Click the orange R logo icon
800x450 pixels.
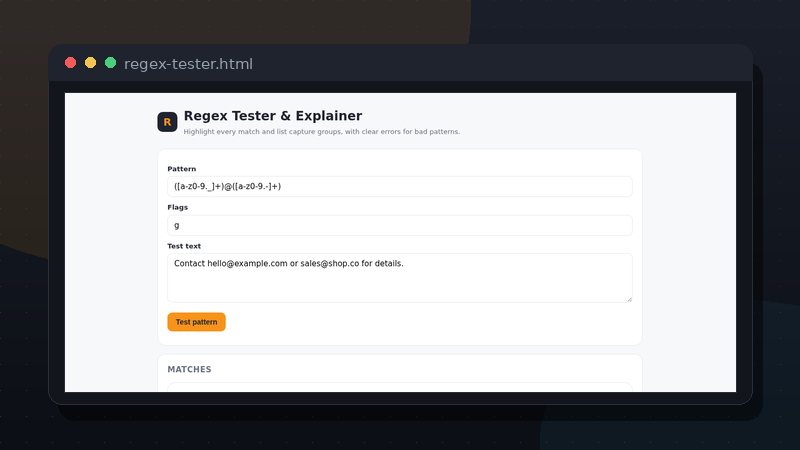coord(167,122)
